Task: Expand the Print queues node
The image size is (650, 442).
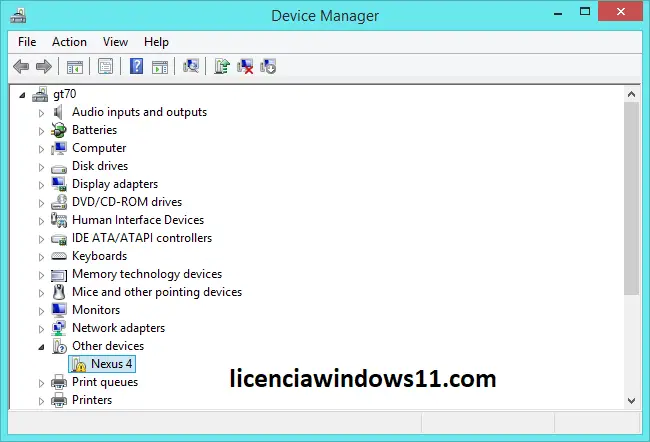Action: click(x=41, y=383)
